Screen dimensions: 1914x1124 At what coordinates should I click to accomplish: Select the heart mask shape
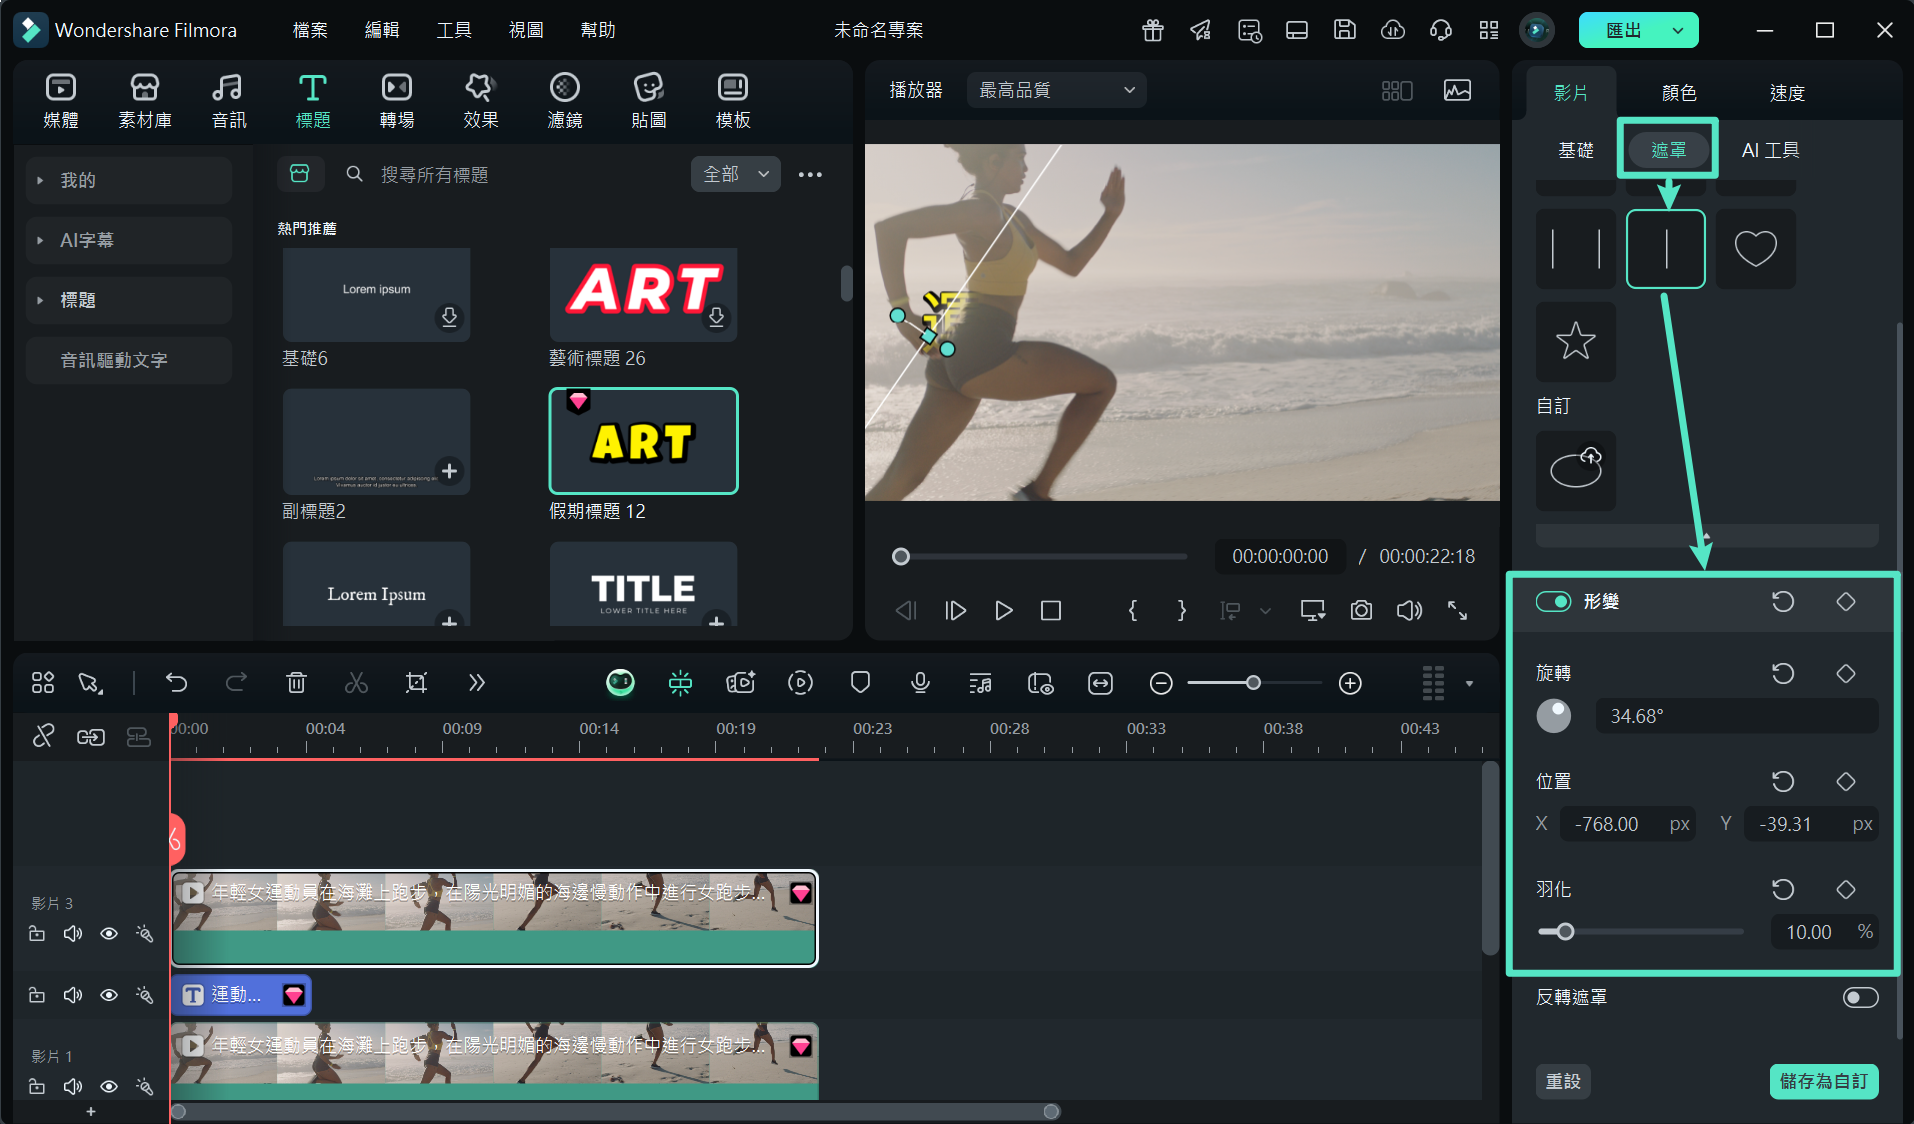[1755, 249]
